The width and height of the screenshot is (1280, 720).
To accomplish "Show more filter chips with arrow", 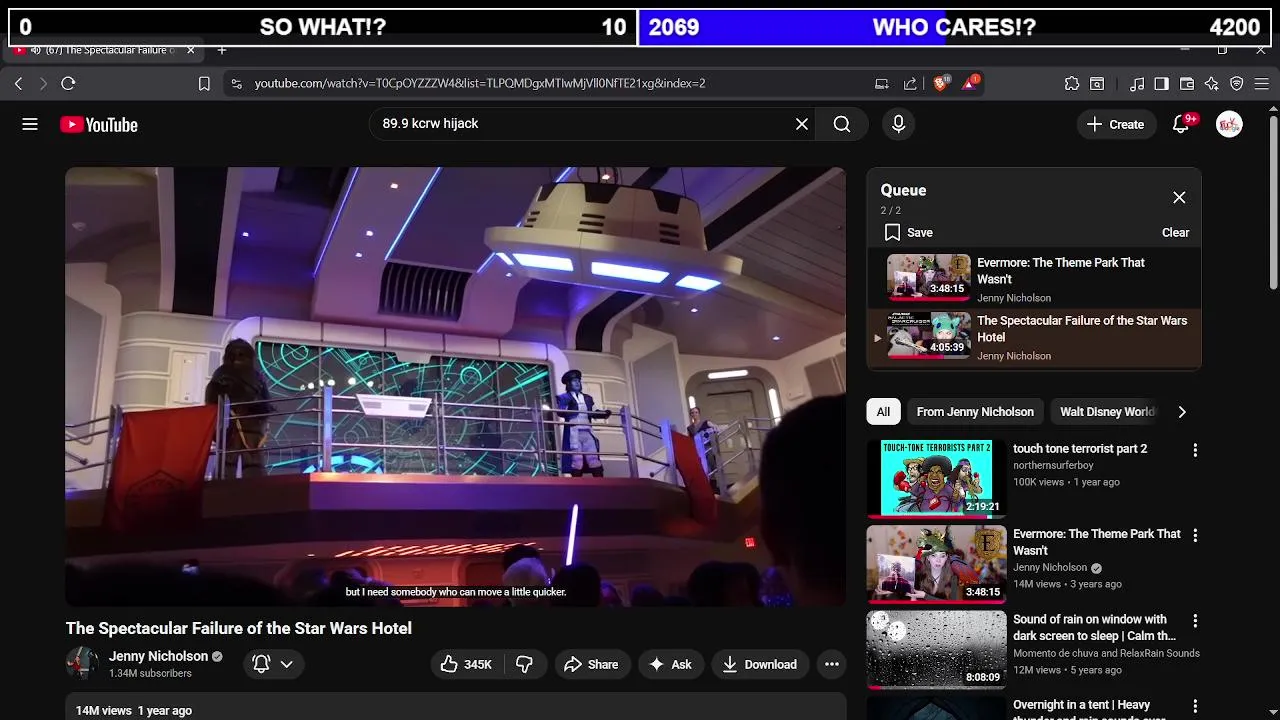I will click(1182, 412).
